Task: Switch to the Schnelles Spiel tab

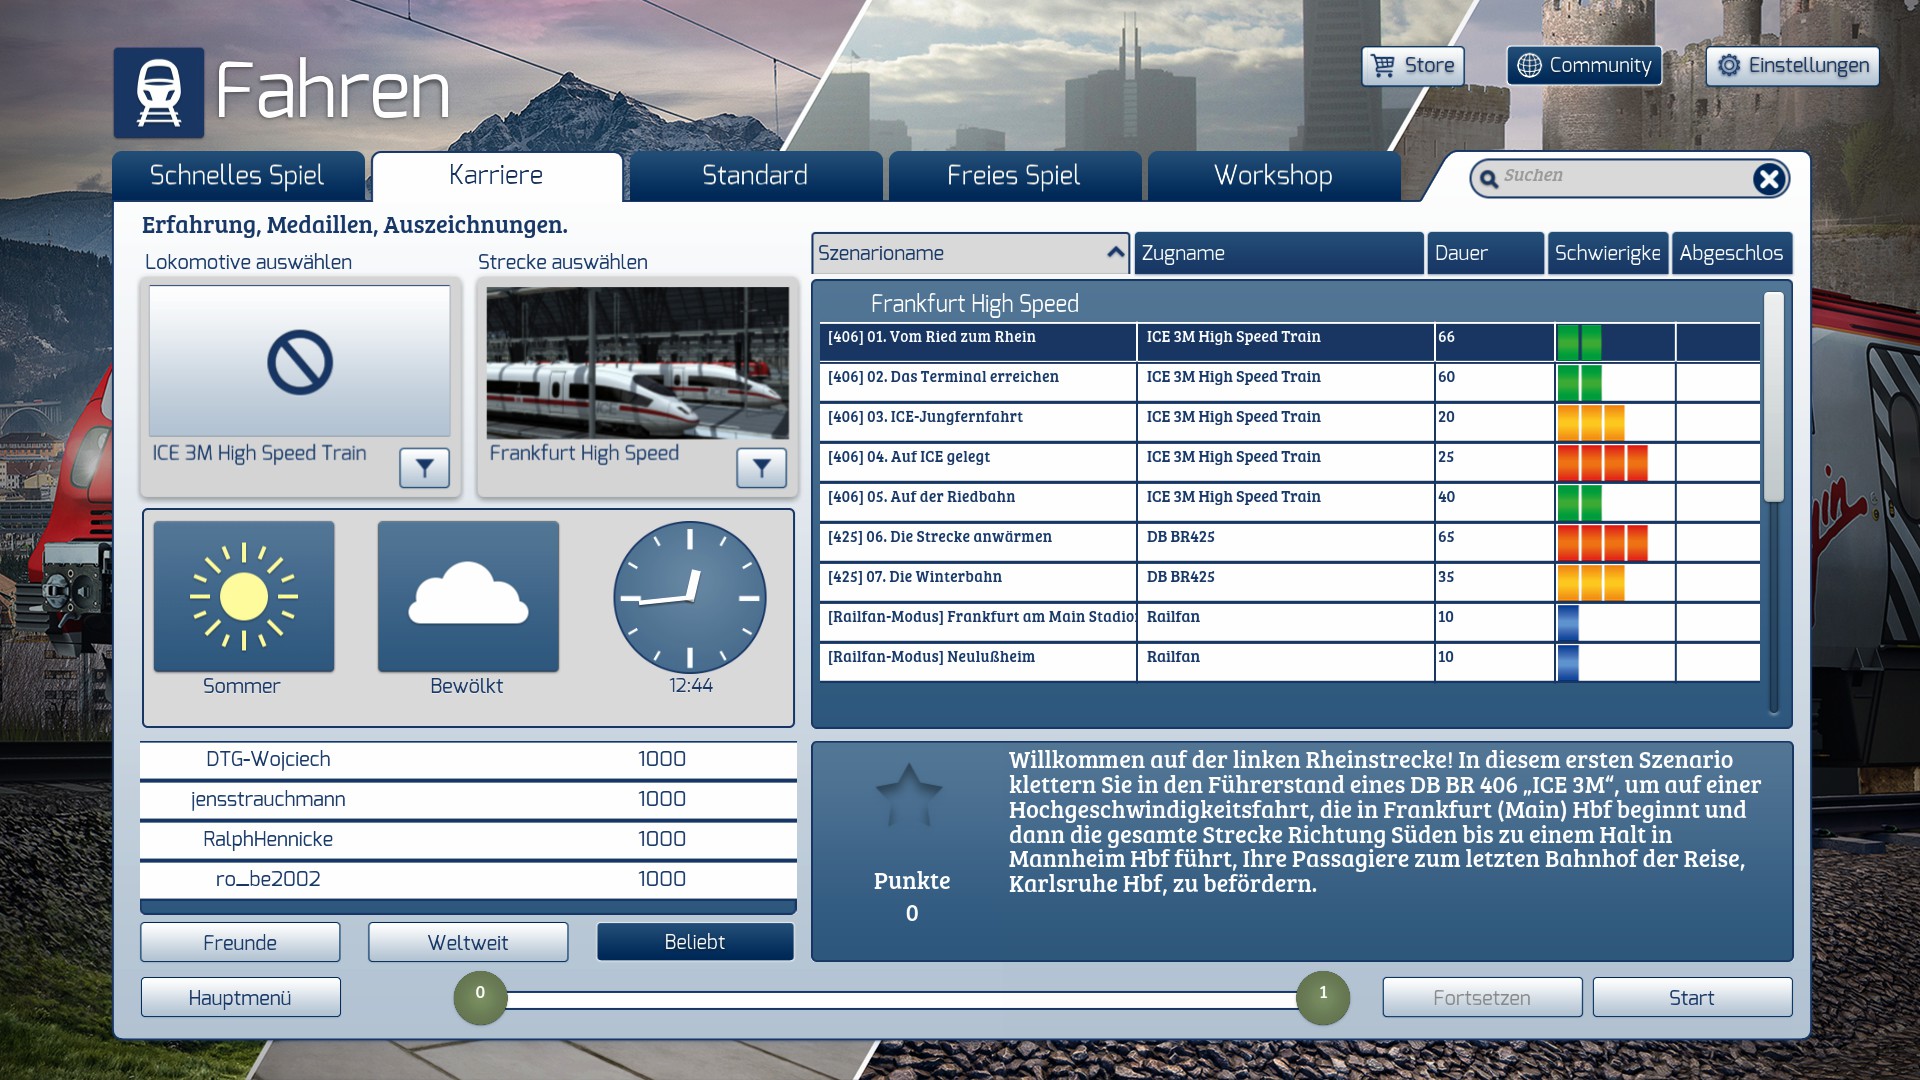Action: click(x=237, y=176)
